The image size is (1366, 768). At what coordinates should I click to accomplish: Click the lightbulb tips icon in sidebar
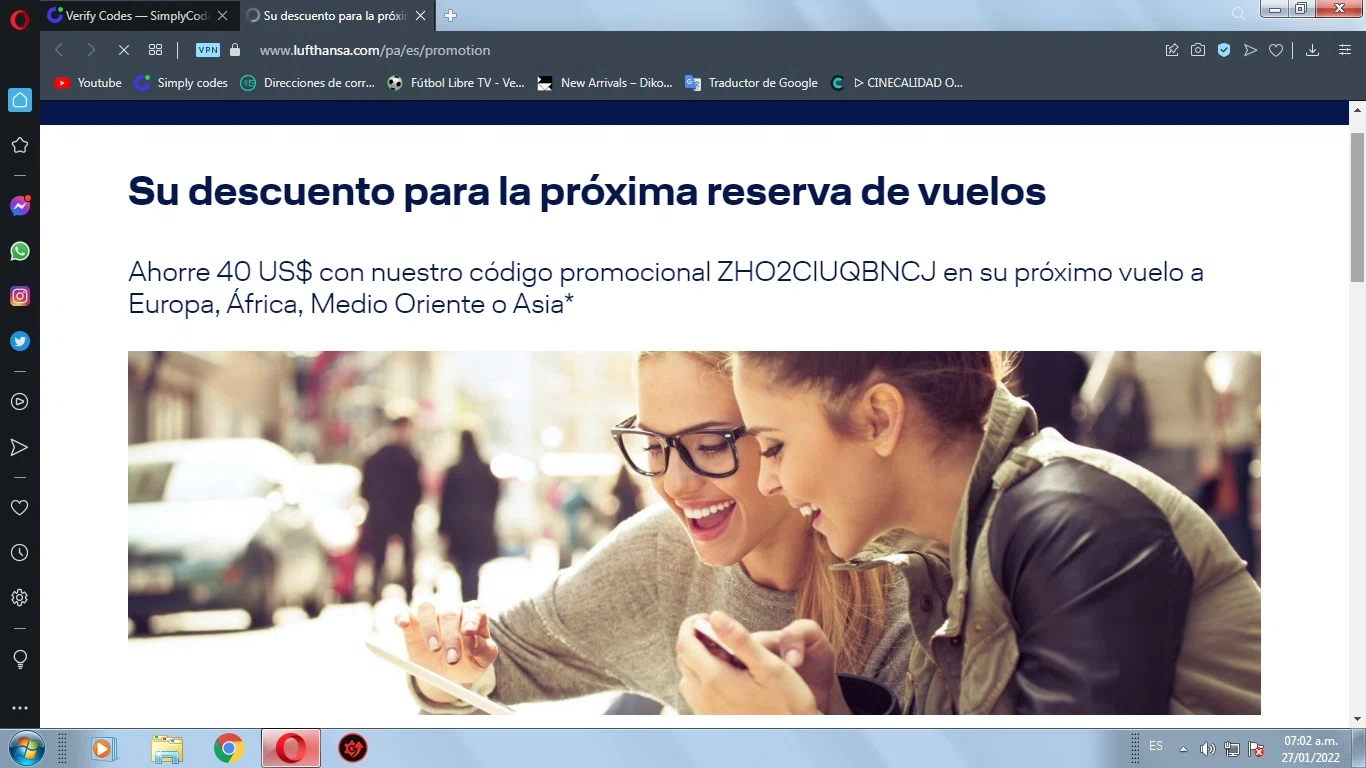point(19,659)
